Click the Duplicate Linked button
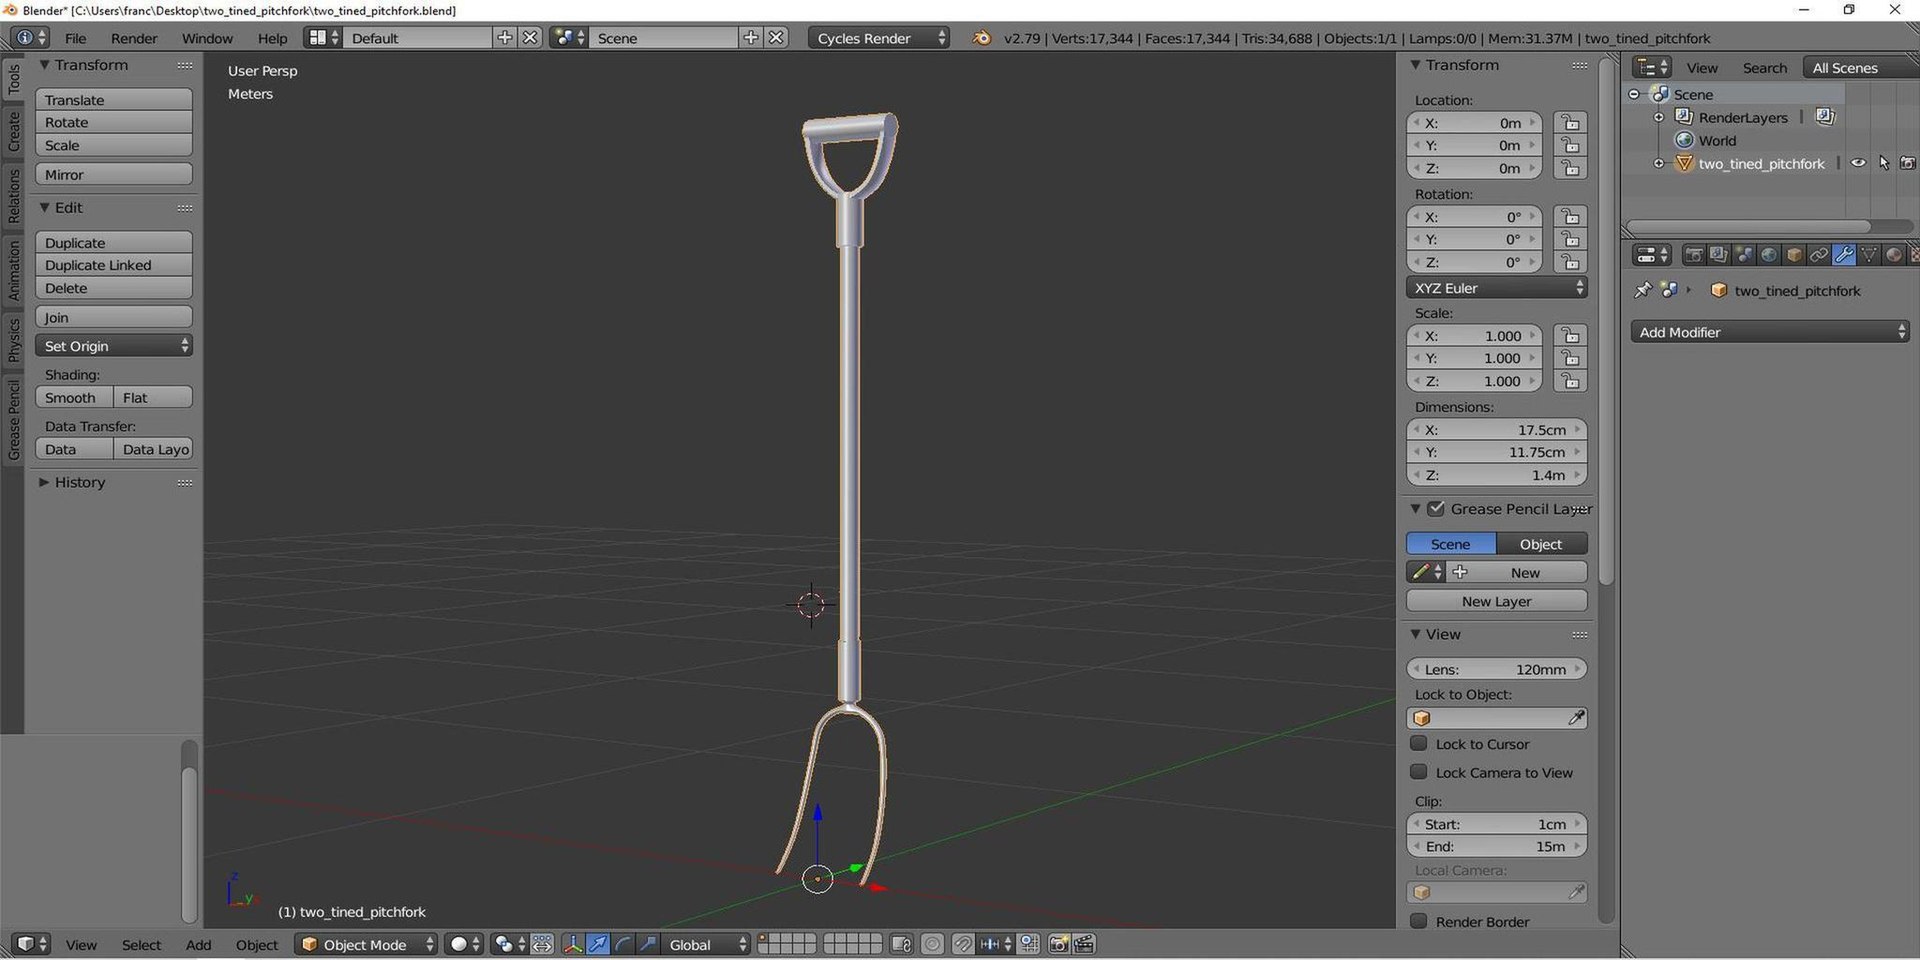Viewport: 1920px width, 960px height. point(114,265)
